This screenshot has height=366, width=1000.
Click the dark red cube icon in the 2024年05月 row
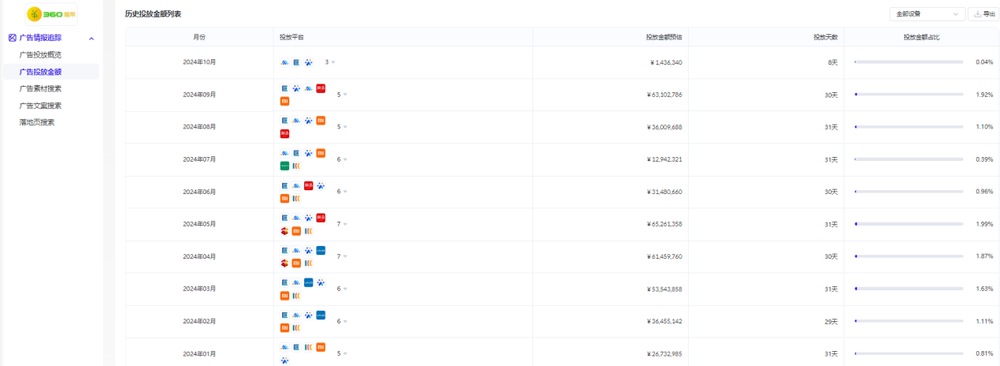tap(284, 231)
